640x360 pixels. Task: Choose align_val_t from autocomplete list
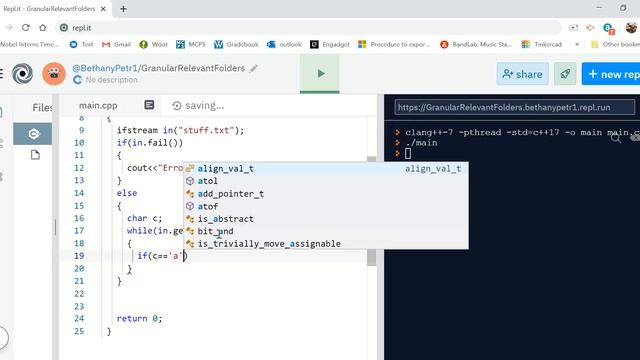point(326,169)
